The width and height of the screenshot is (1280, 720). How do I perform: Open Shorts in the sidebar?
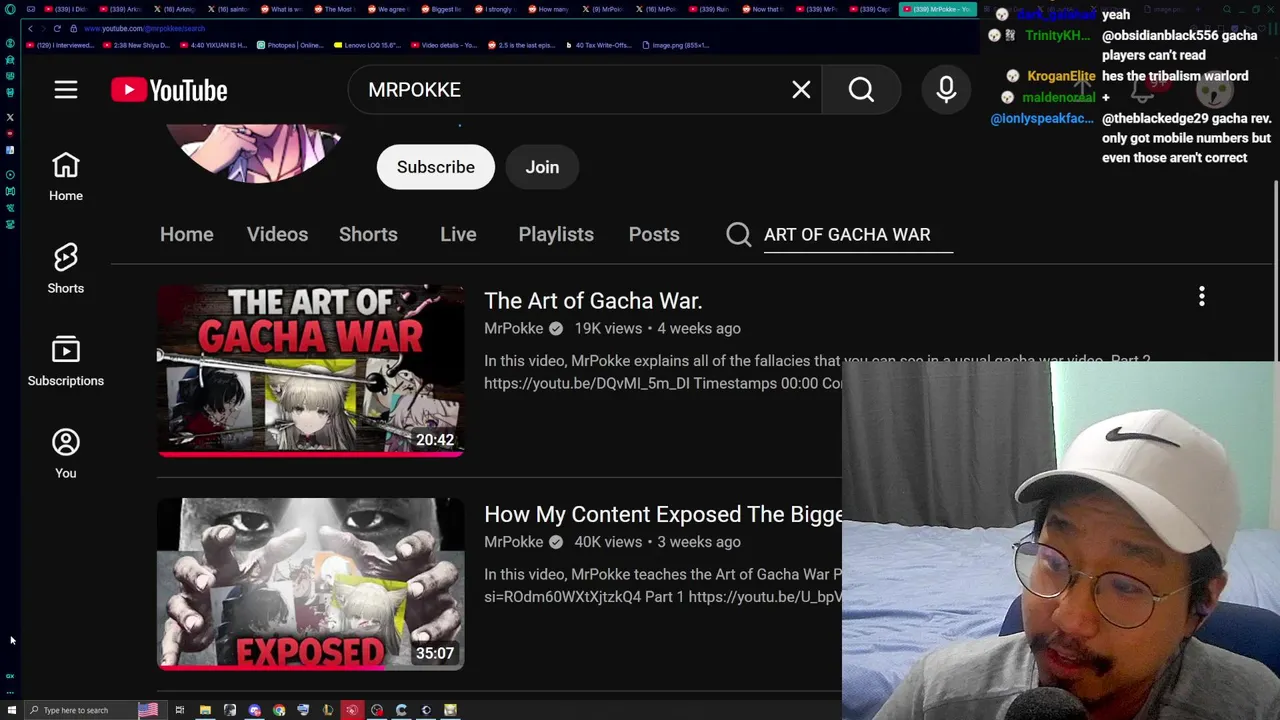click(x=66, y=269)
